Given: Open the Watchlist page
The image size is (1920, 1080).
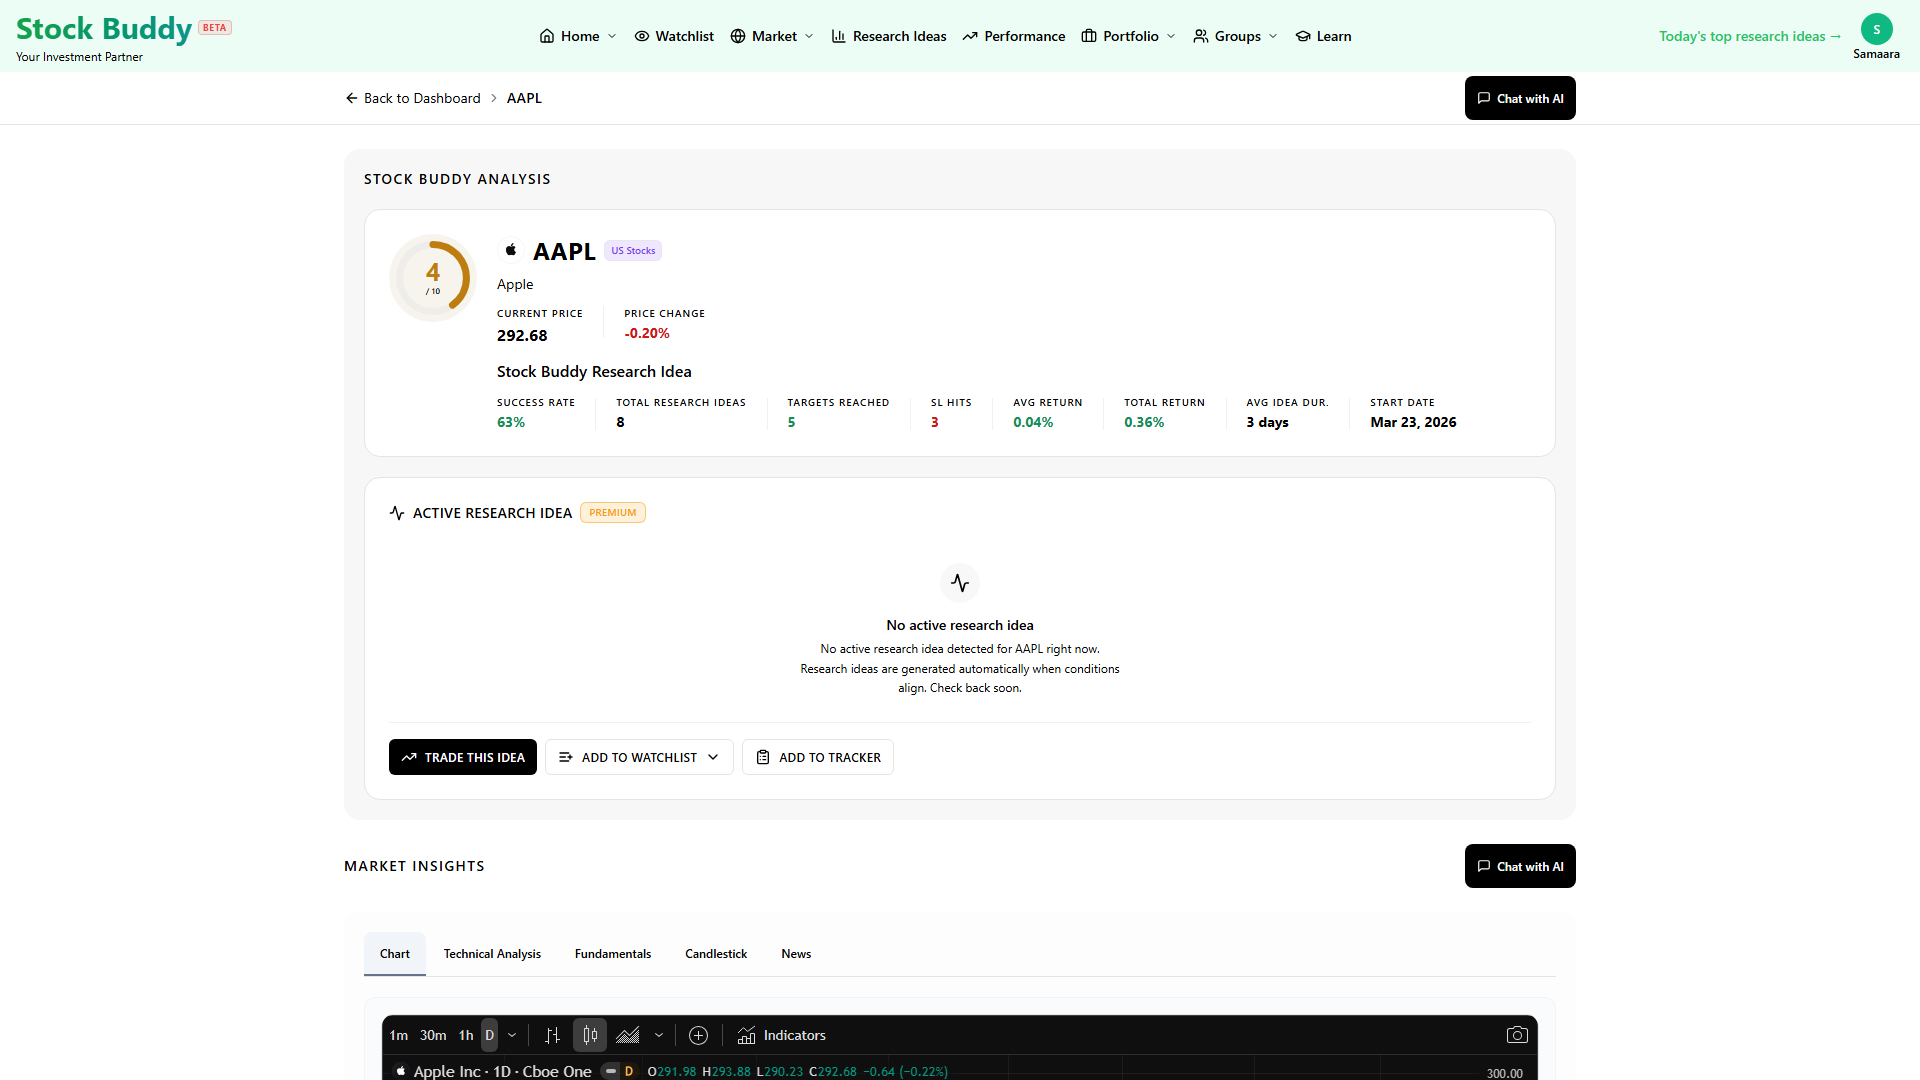Looking at the screenshot, I should point(674,36).
